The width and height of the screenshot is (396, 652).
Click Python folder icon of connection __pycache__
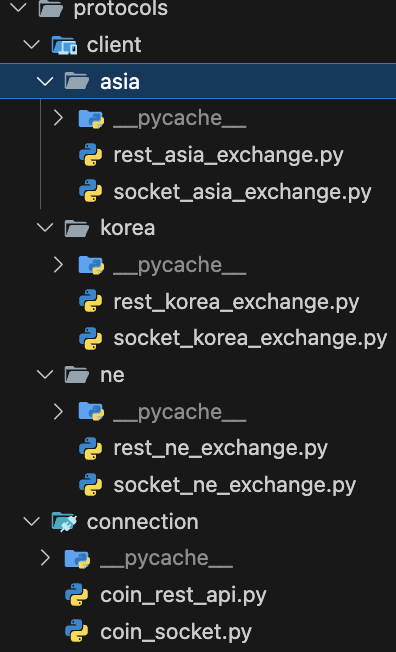point(77,558)
